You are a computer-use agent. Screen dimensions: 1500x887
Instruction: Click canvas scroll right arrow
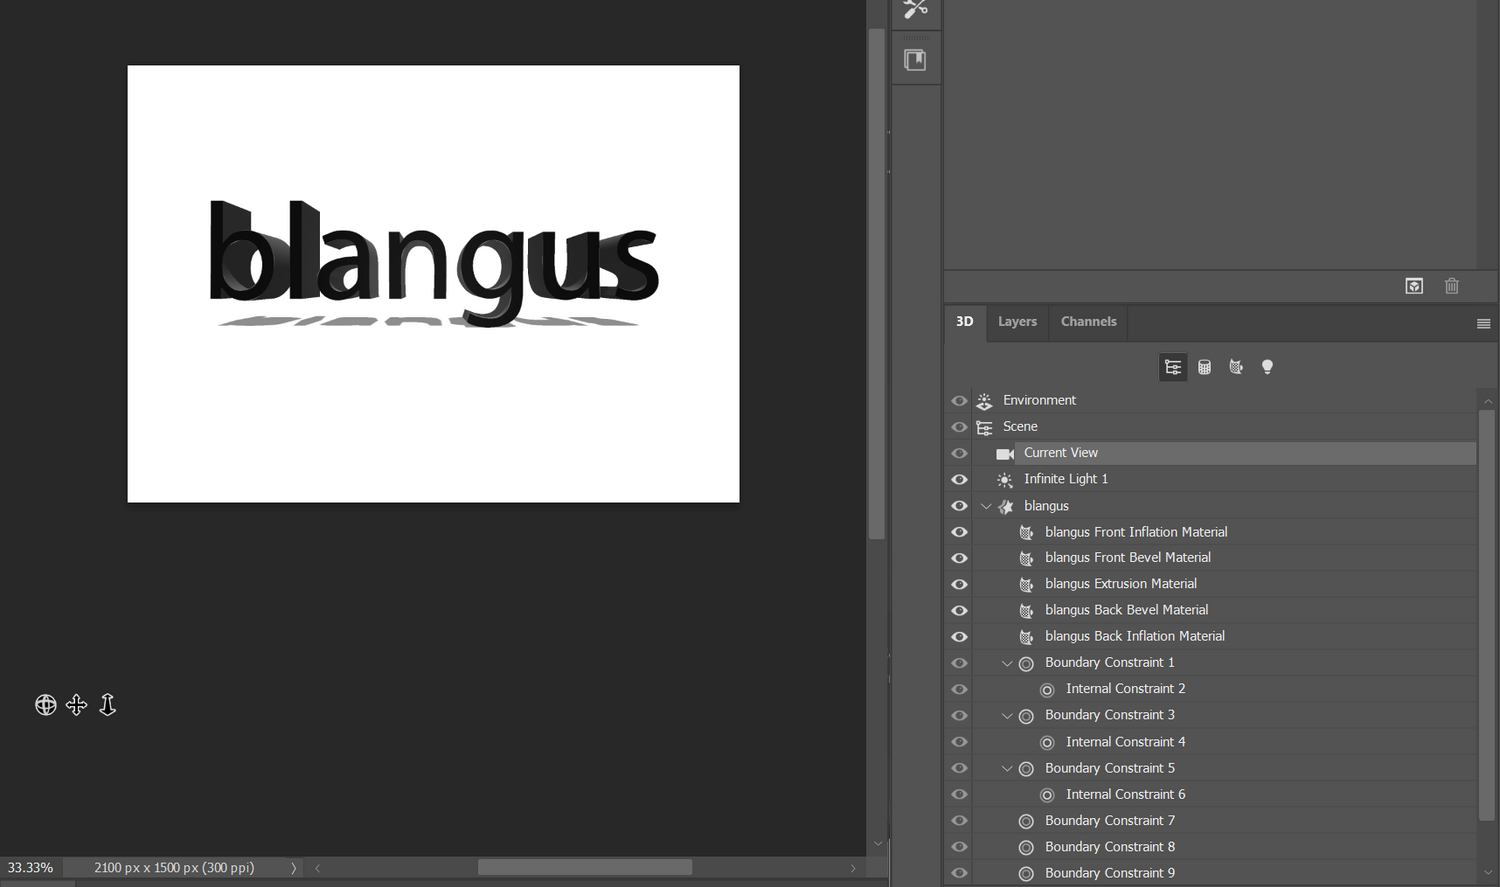(x=853, y=868)
